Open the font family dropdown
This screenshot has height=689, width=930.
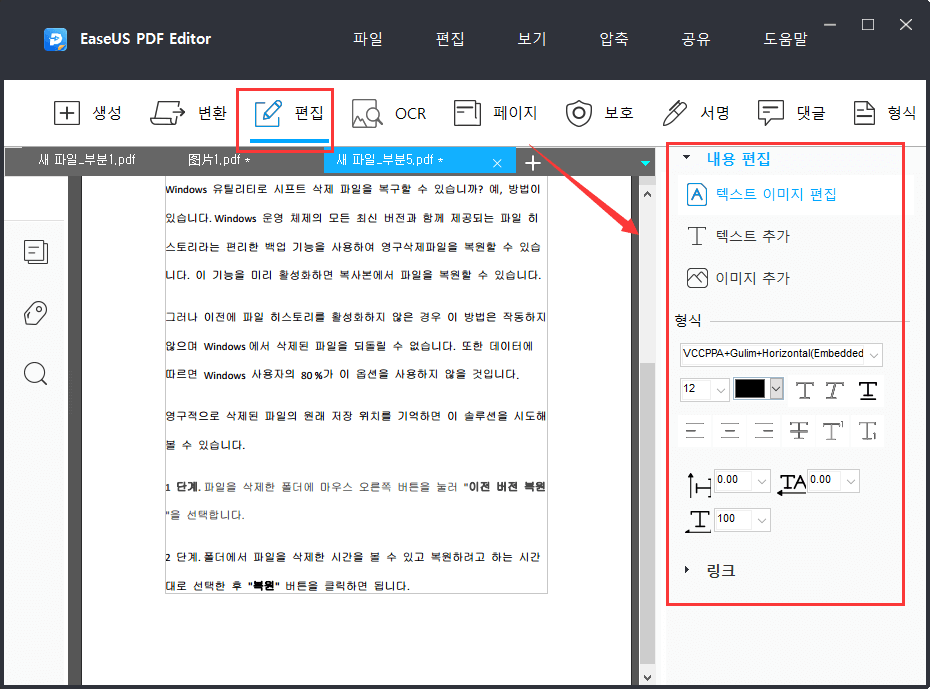coord(785,354)
